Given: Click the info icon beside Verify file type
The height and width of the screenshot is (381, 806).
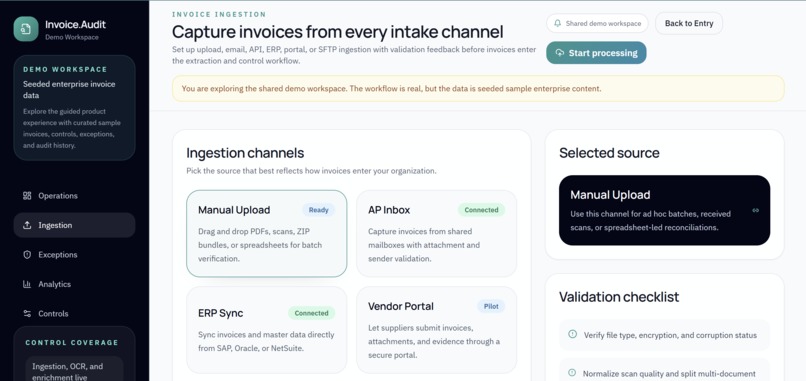Looking at the screenshot, I should (x=572, y=334).
